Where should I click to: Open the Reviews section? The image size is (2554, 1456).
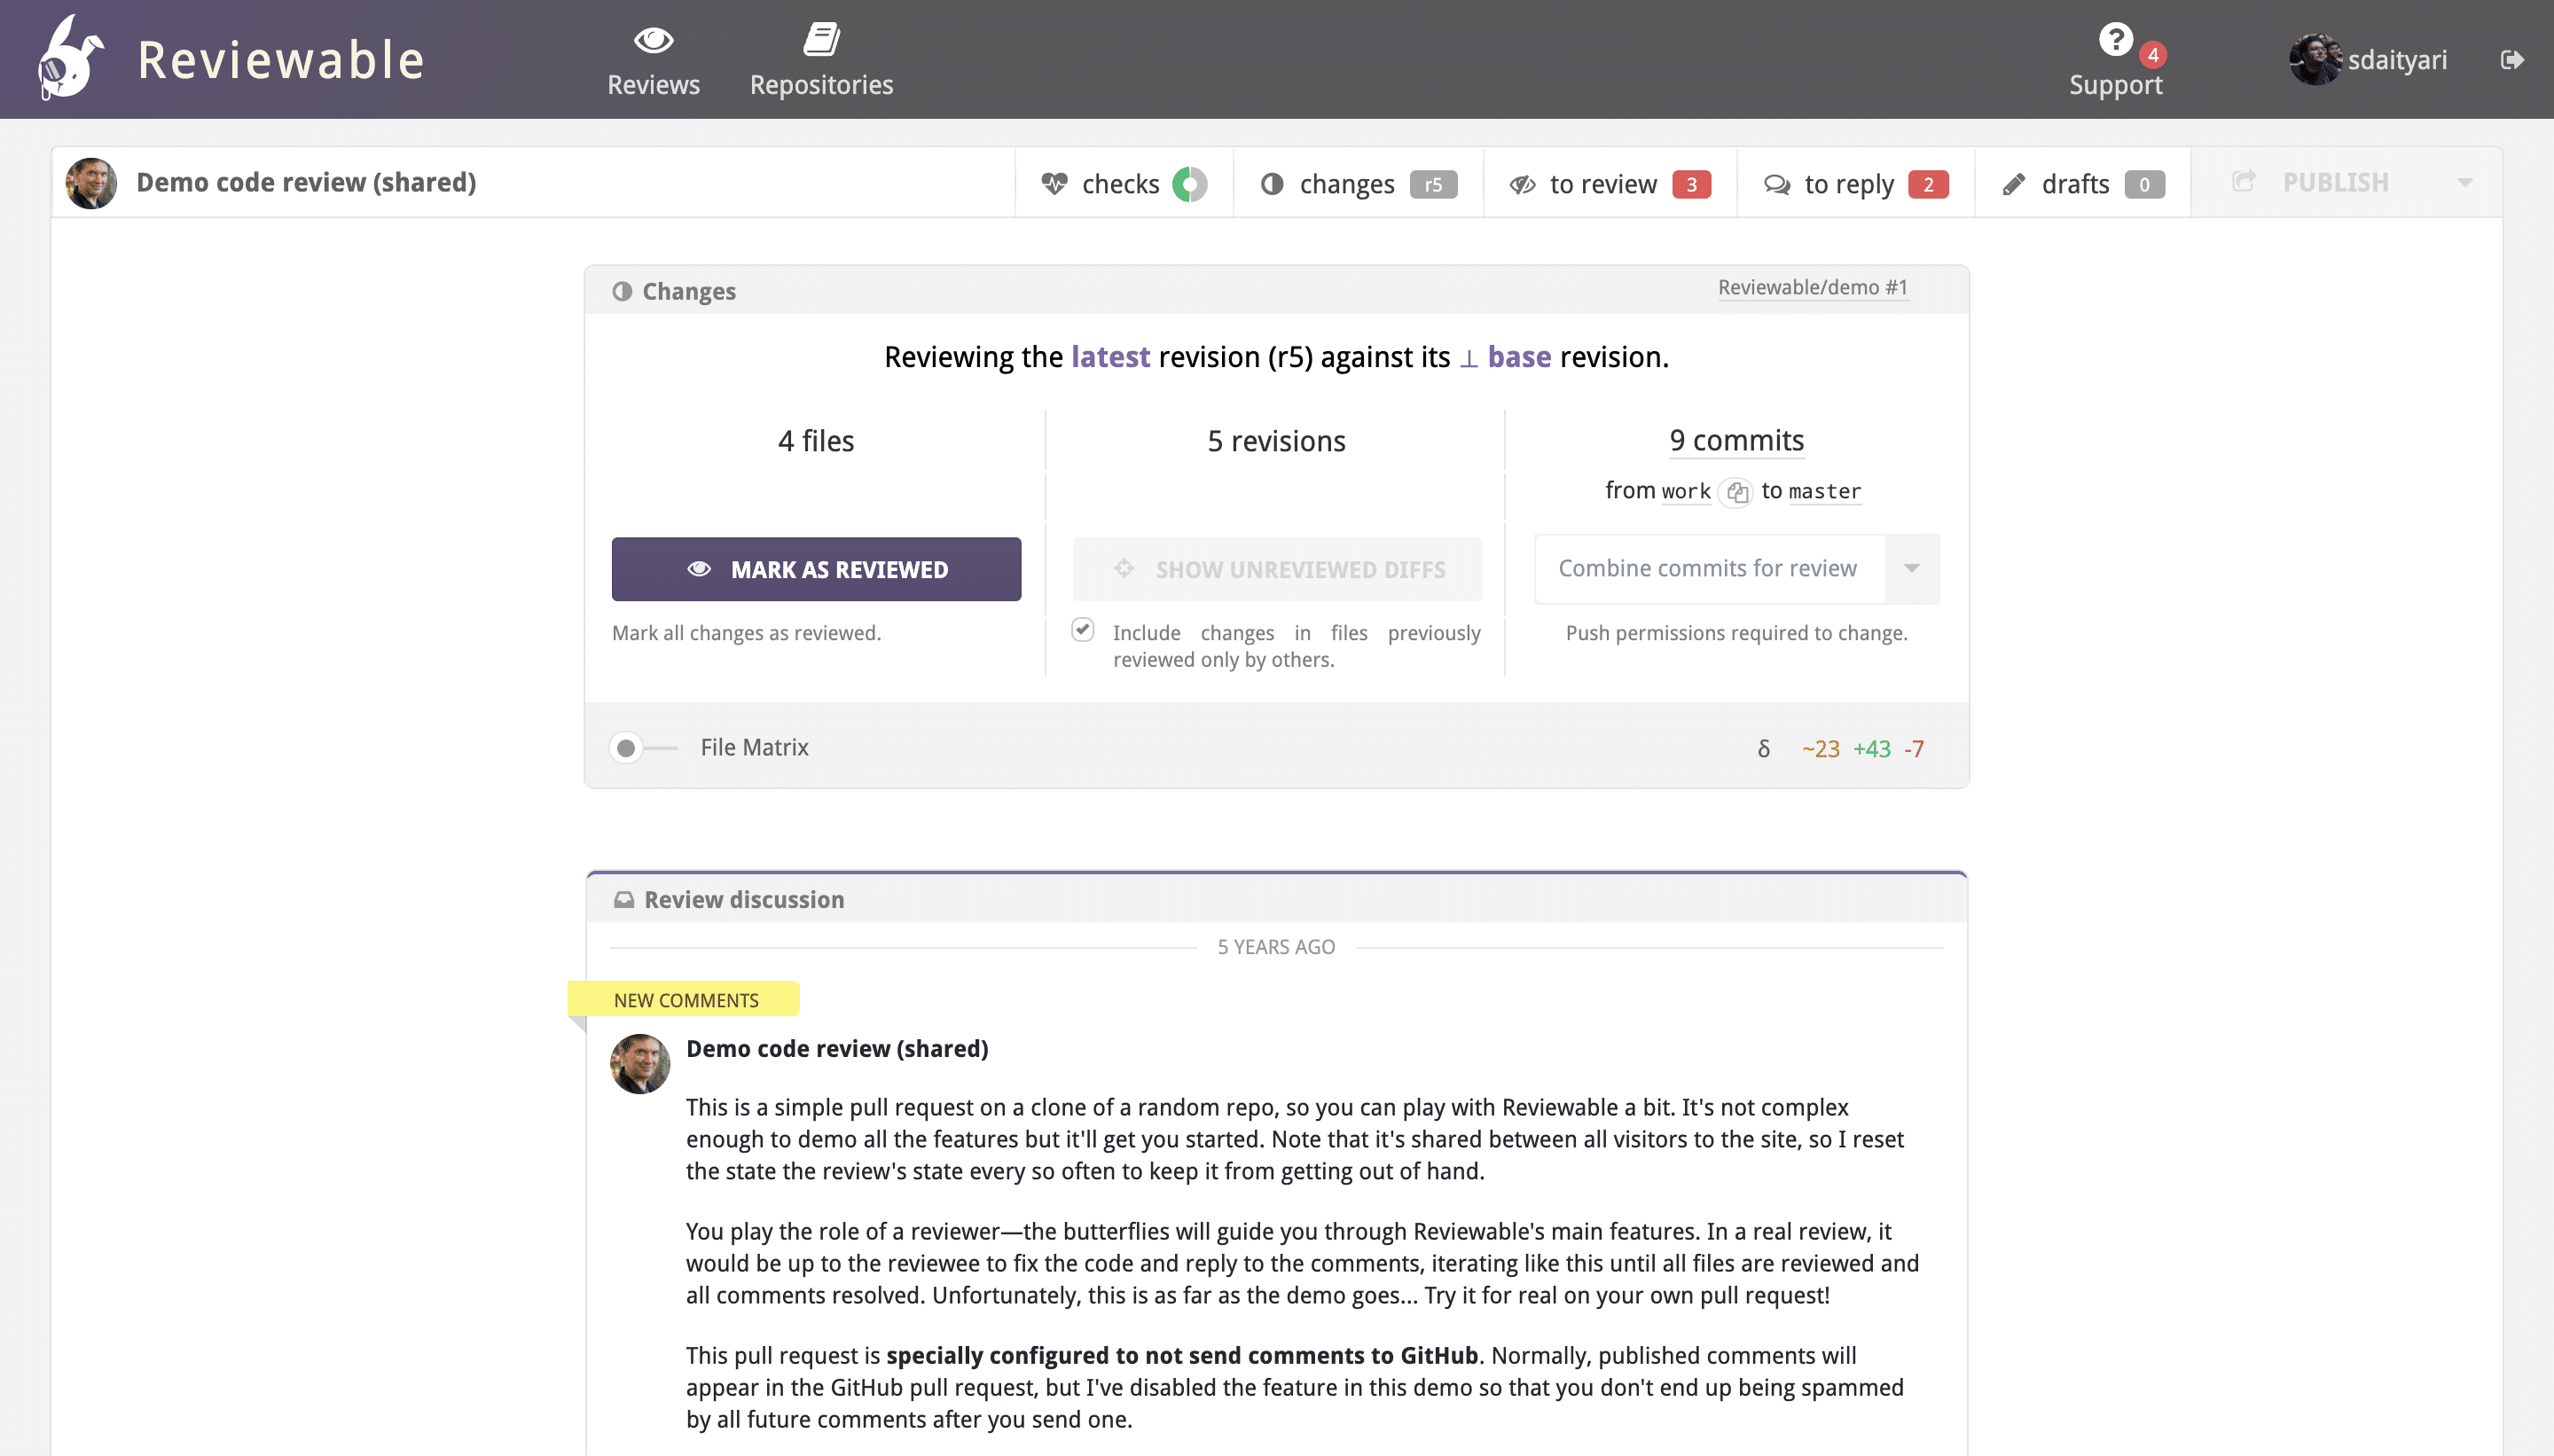coord(653,59)
